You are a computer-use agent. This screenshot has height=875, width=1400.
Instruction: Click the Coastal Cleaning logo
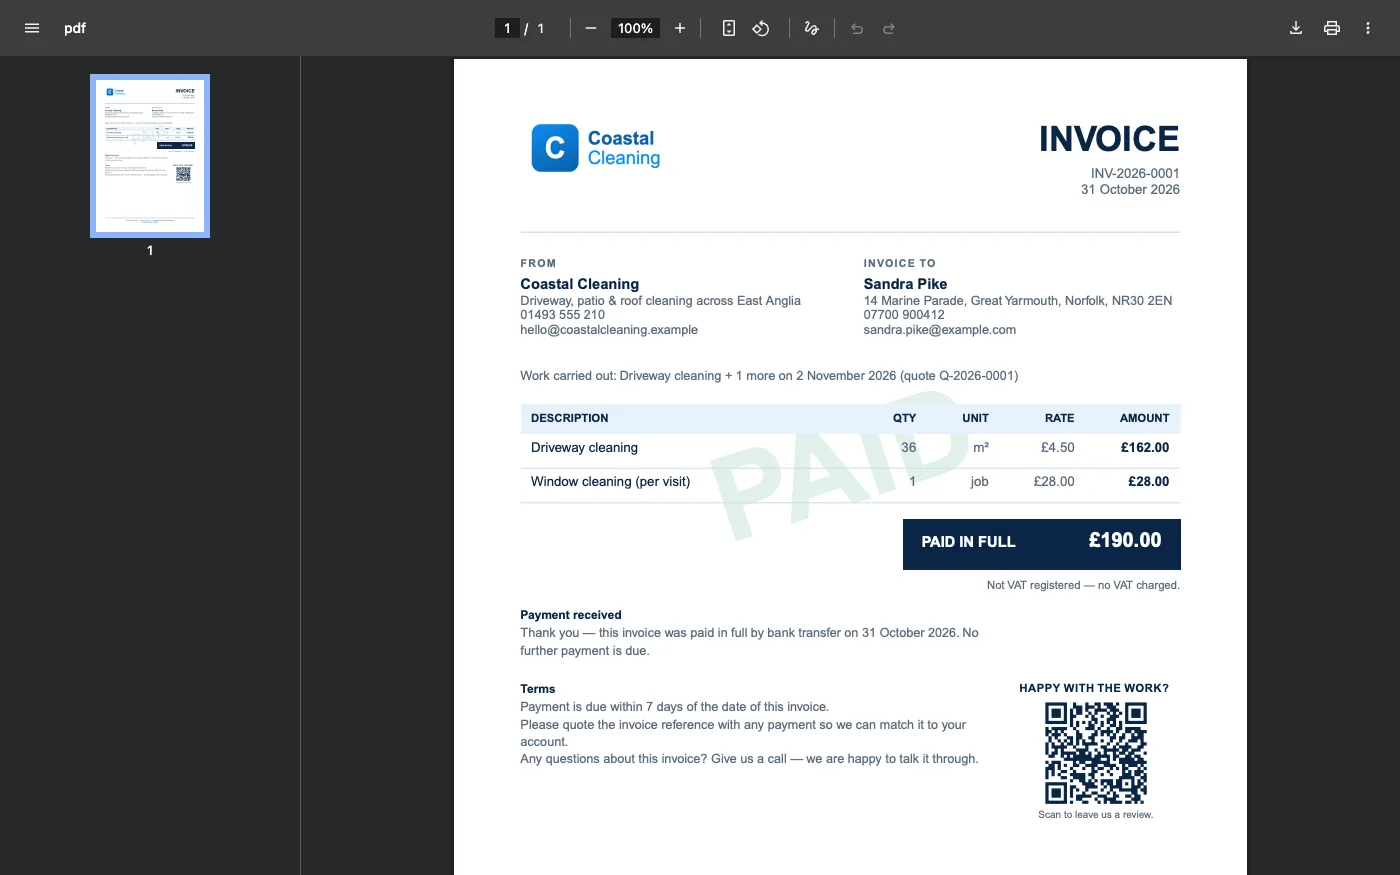[x=596, y=148]
